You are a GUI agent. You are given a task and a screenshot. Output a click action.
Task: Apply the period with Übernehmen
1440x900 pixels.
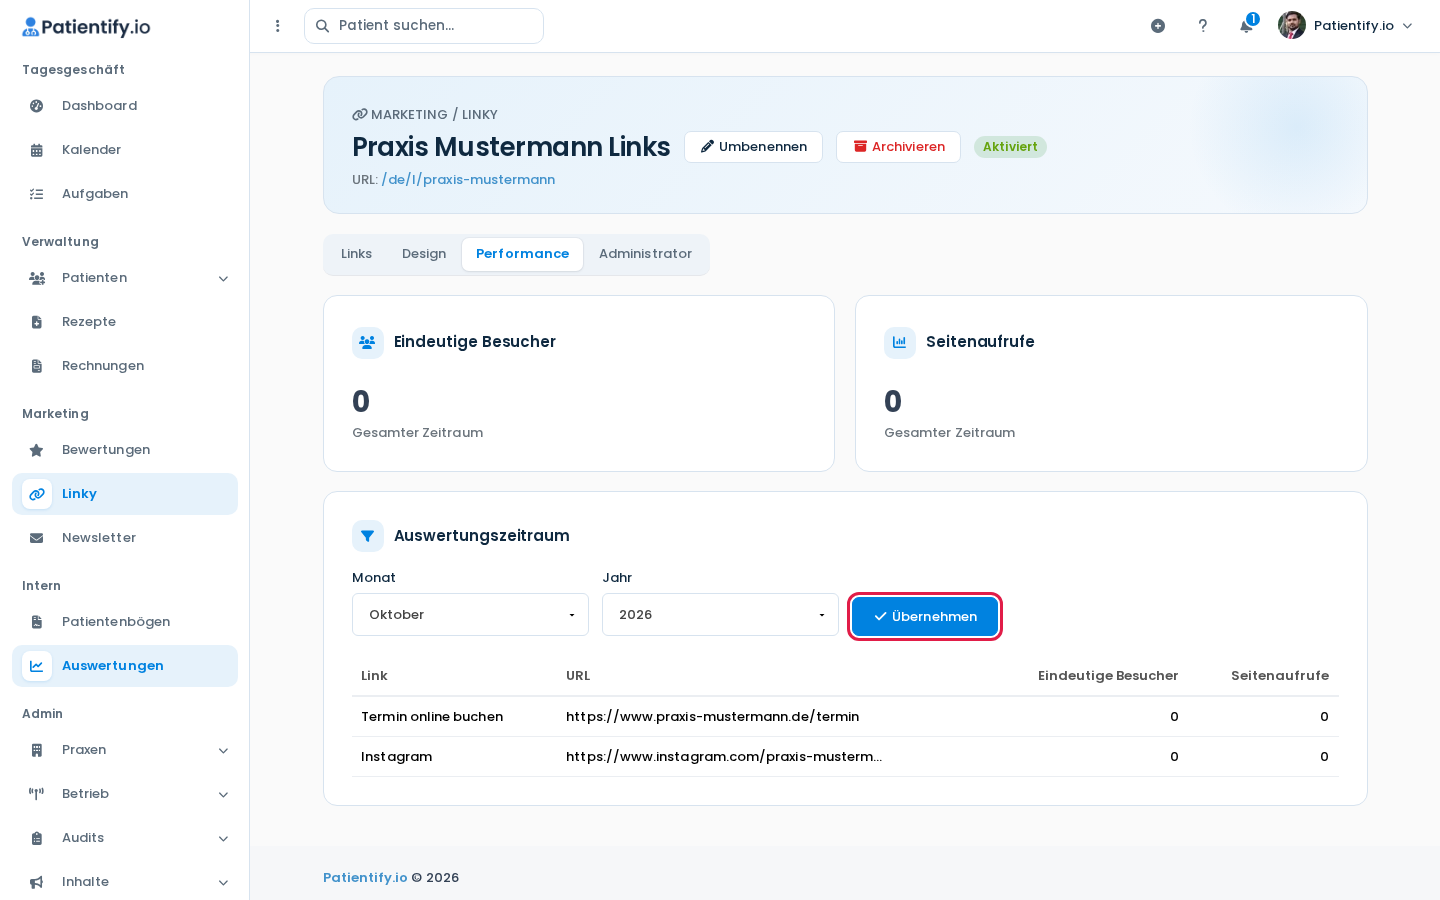pyautogui.click(x=925, y=617)
